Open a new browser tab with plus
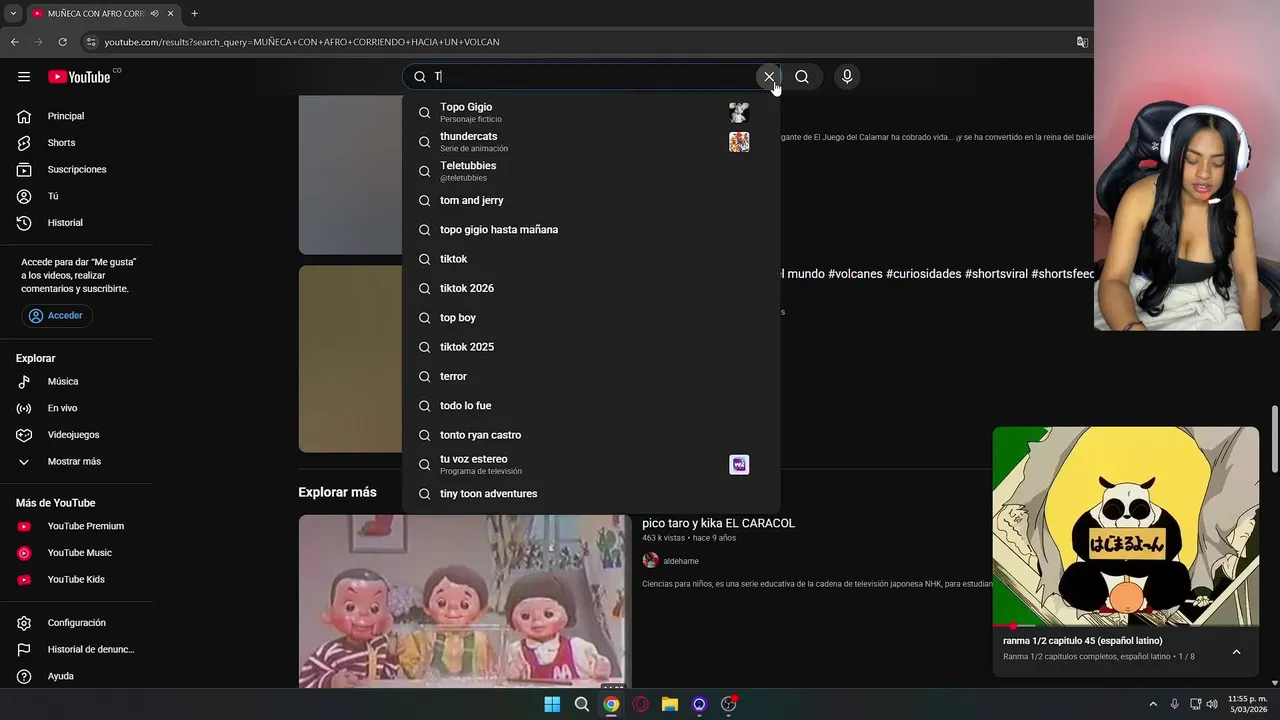 (x=194, y=14)
